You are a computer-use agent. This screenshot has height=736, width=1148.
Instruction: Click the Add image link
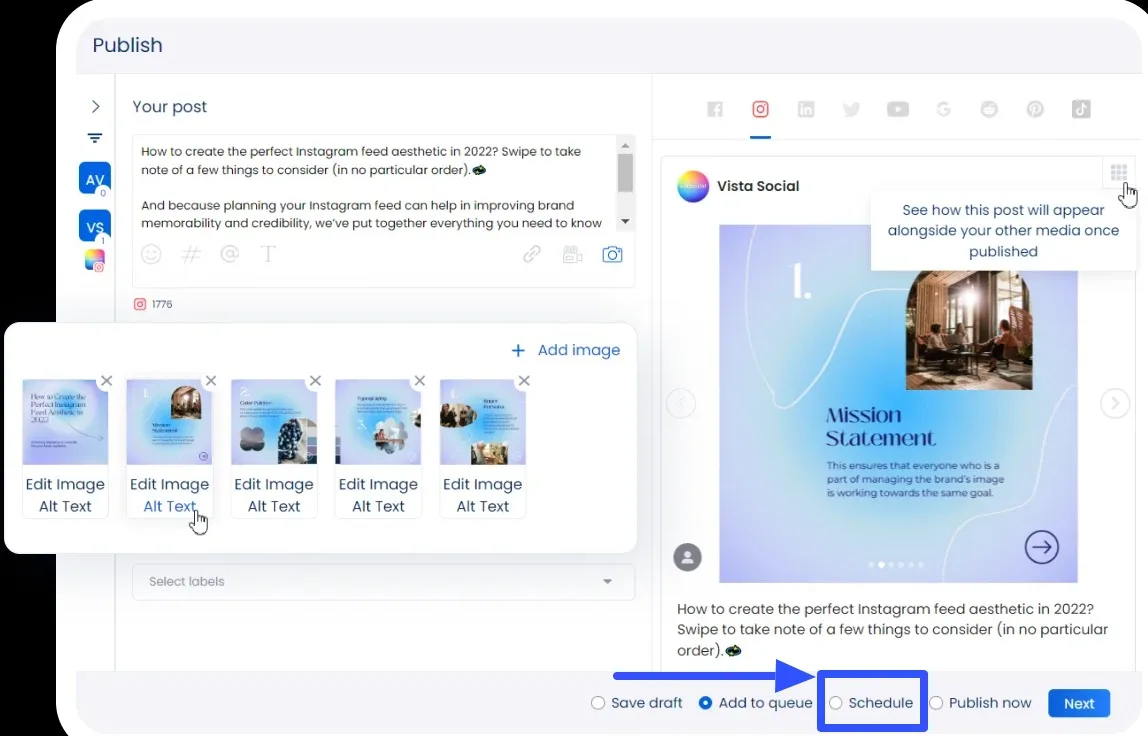(566, 350)
